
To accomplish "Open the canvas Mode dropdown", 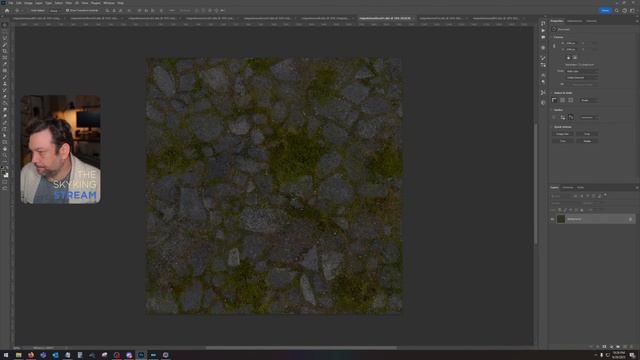I will tap(582, 71).
